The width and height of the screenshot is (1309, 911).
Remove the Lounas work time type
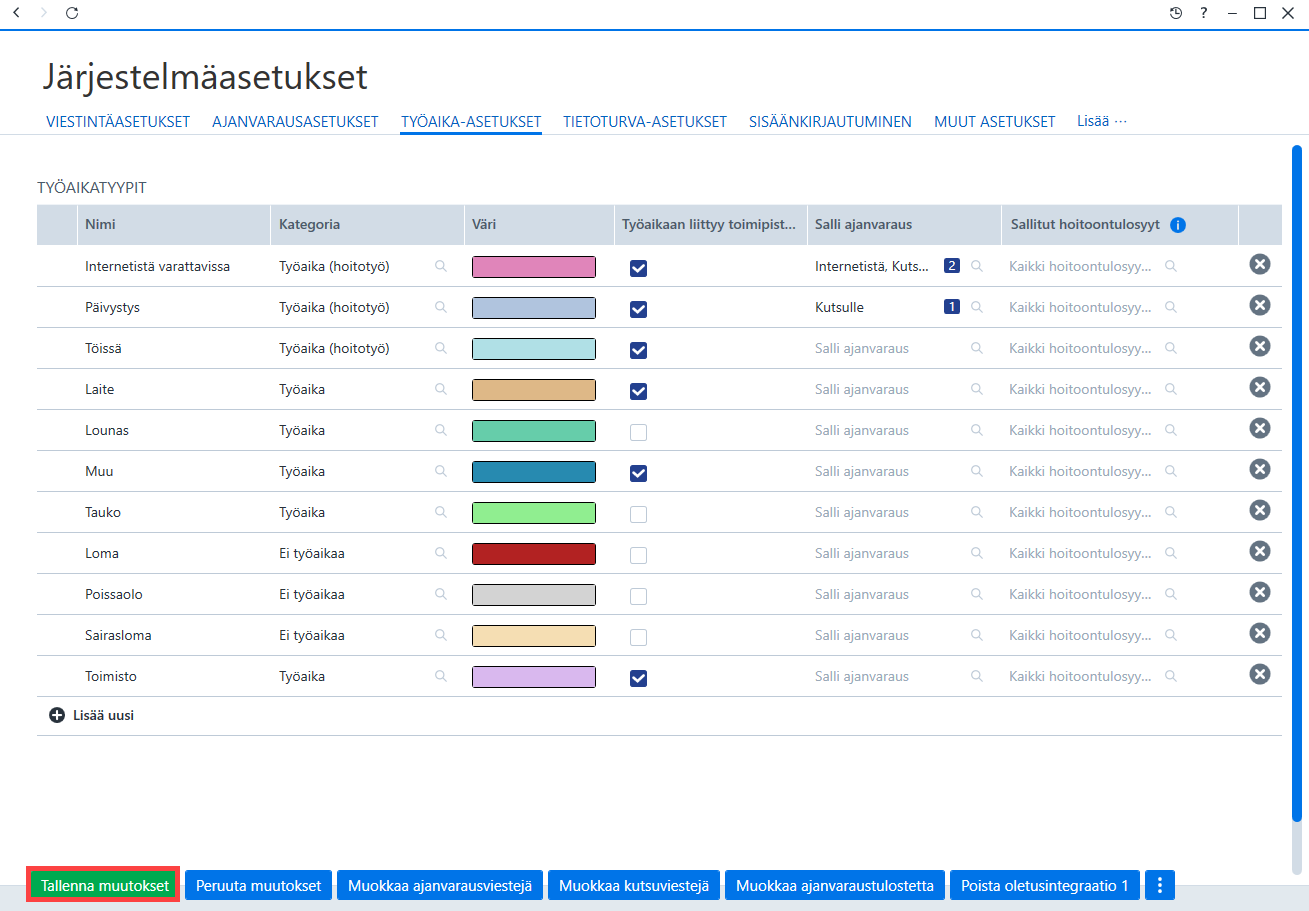[1260, 428]
